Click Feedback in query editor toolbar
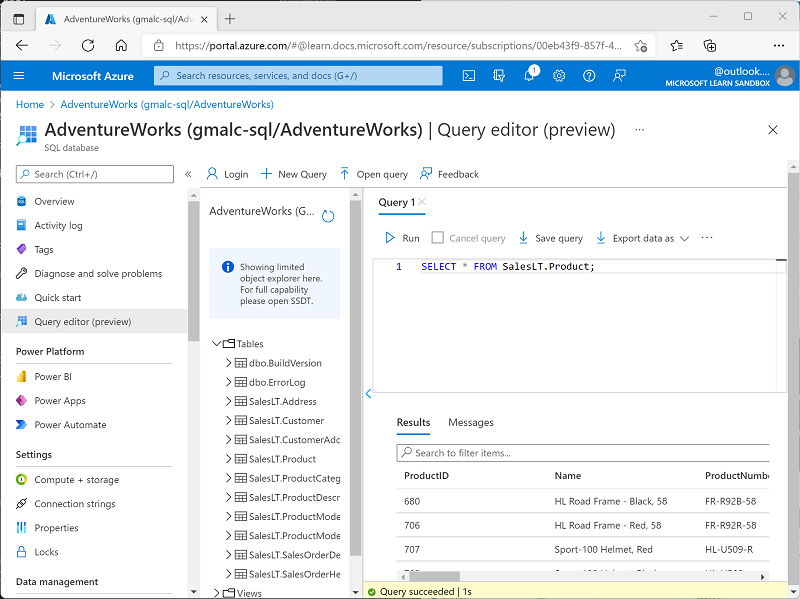Viewport: 800px width, 599px height. 449,174
